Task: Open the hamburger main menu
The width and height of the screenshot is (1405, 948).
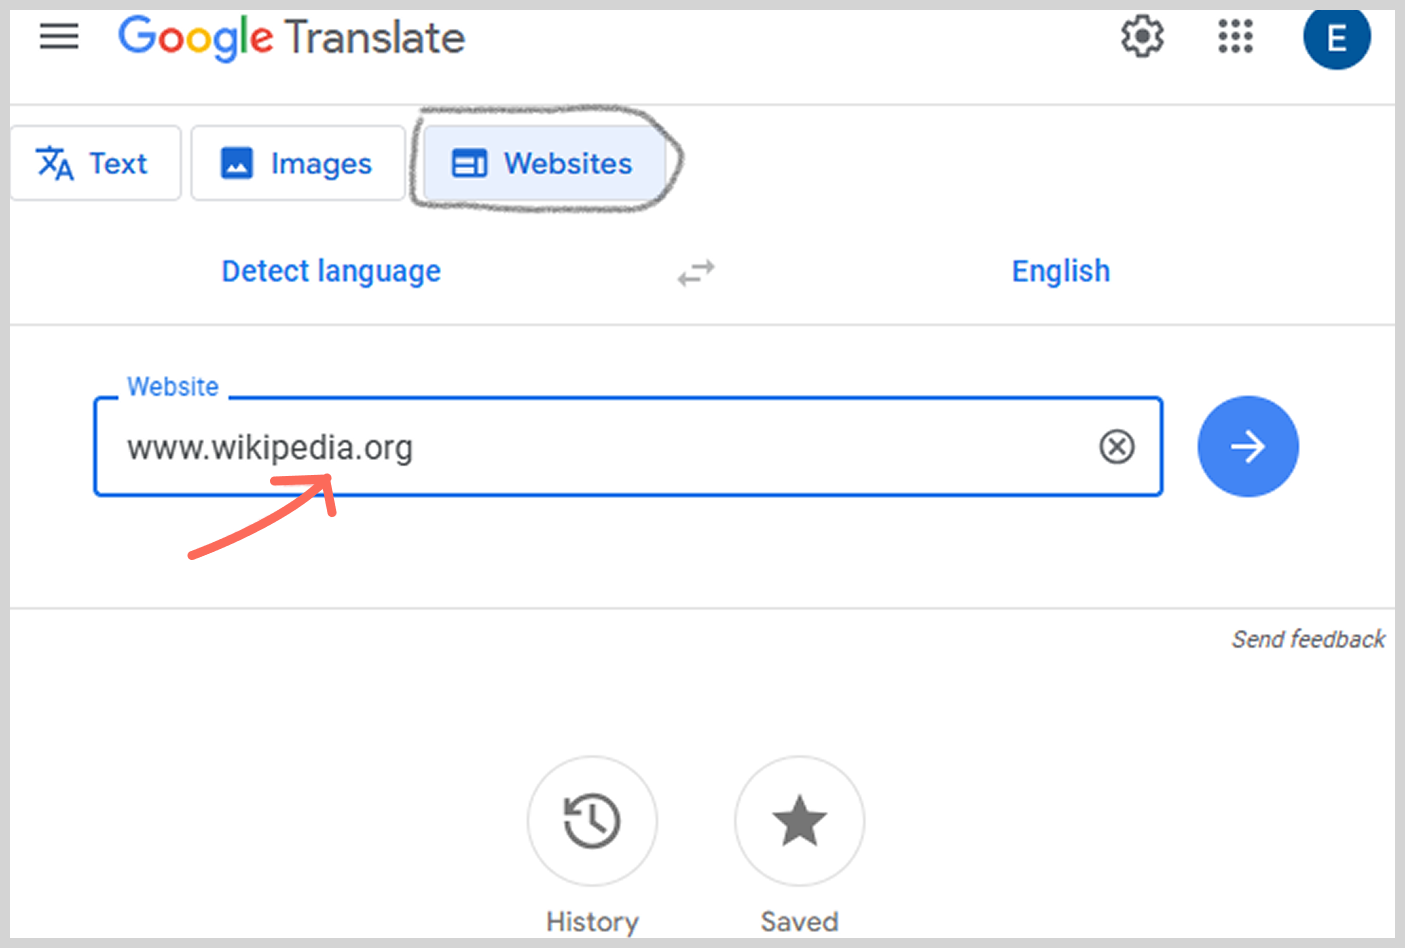Action: 59,37
